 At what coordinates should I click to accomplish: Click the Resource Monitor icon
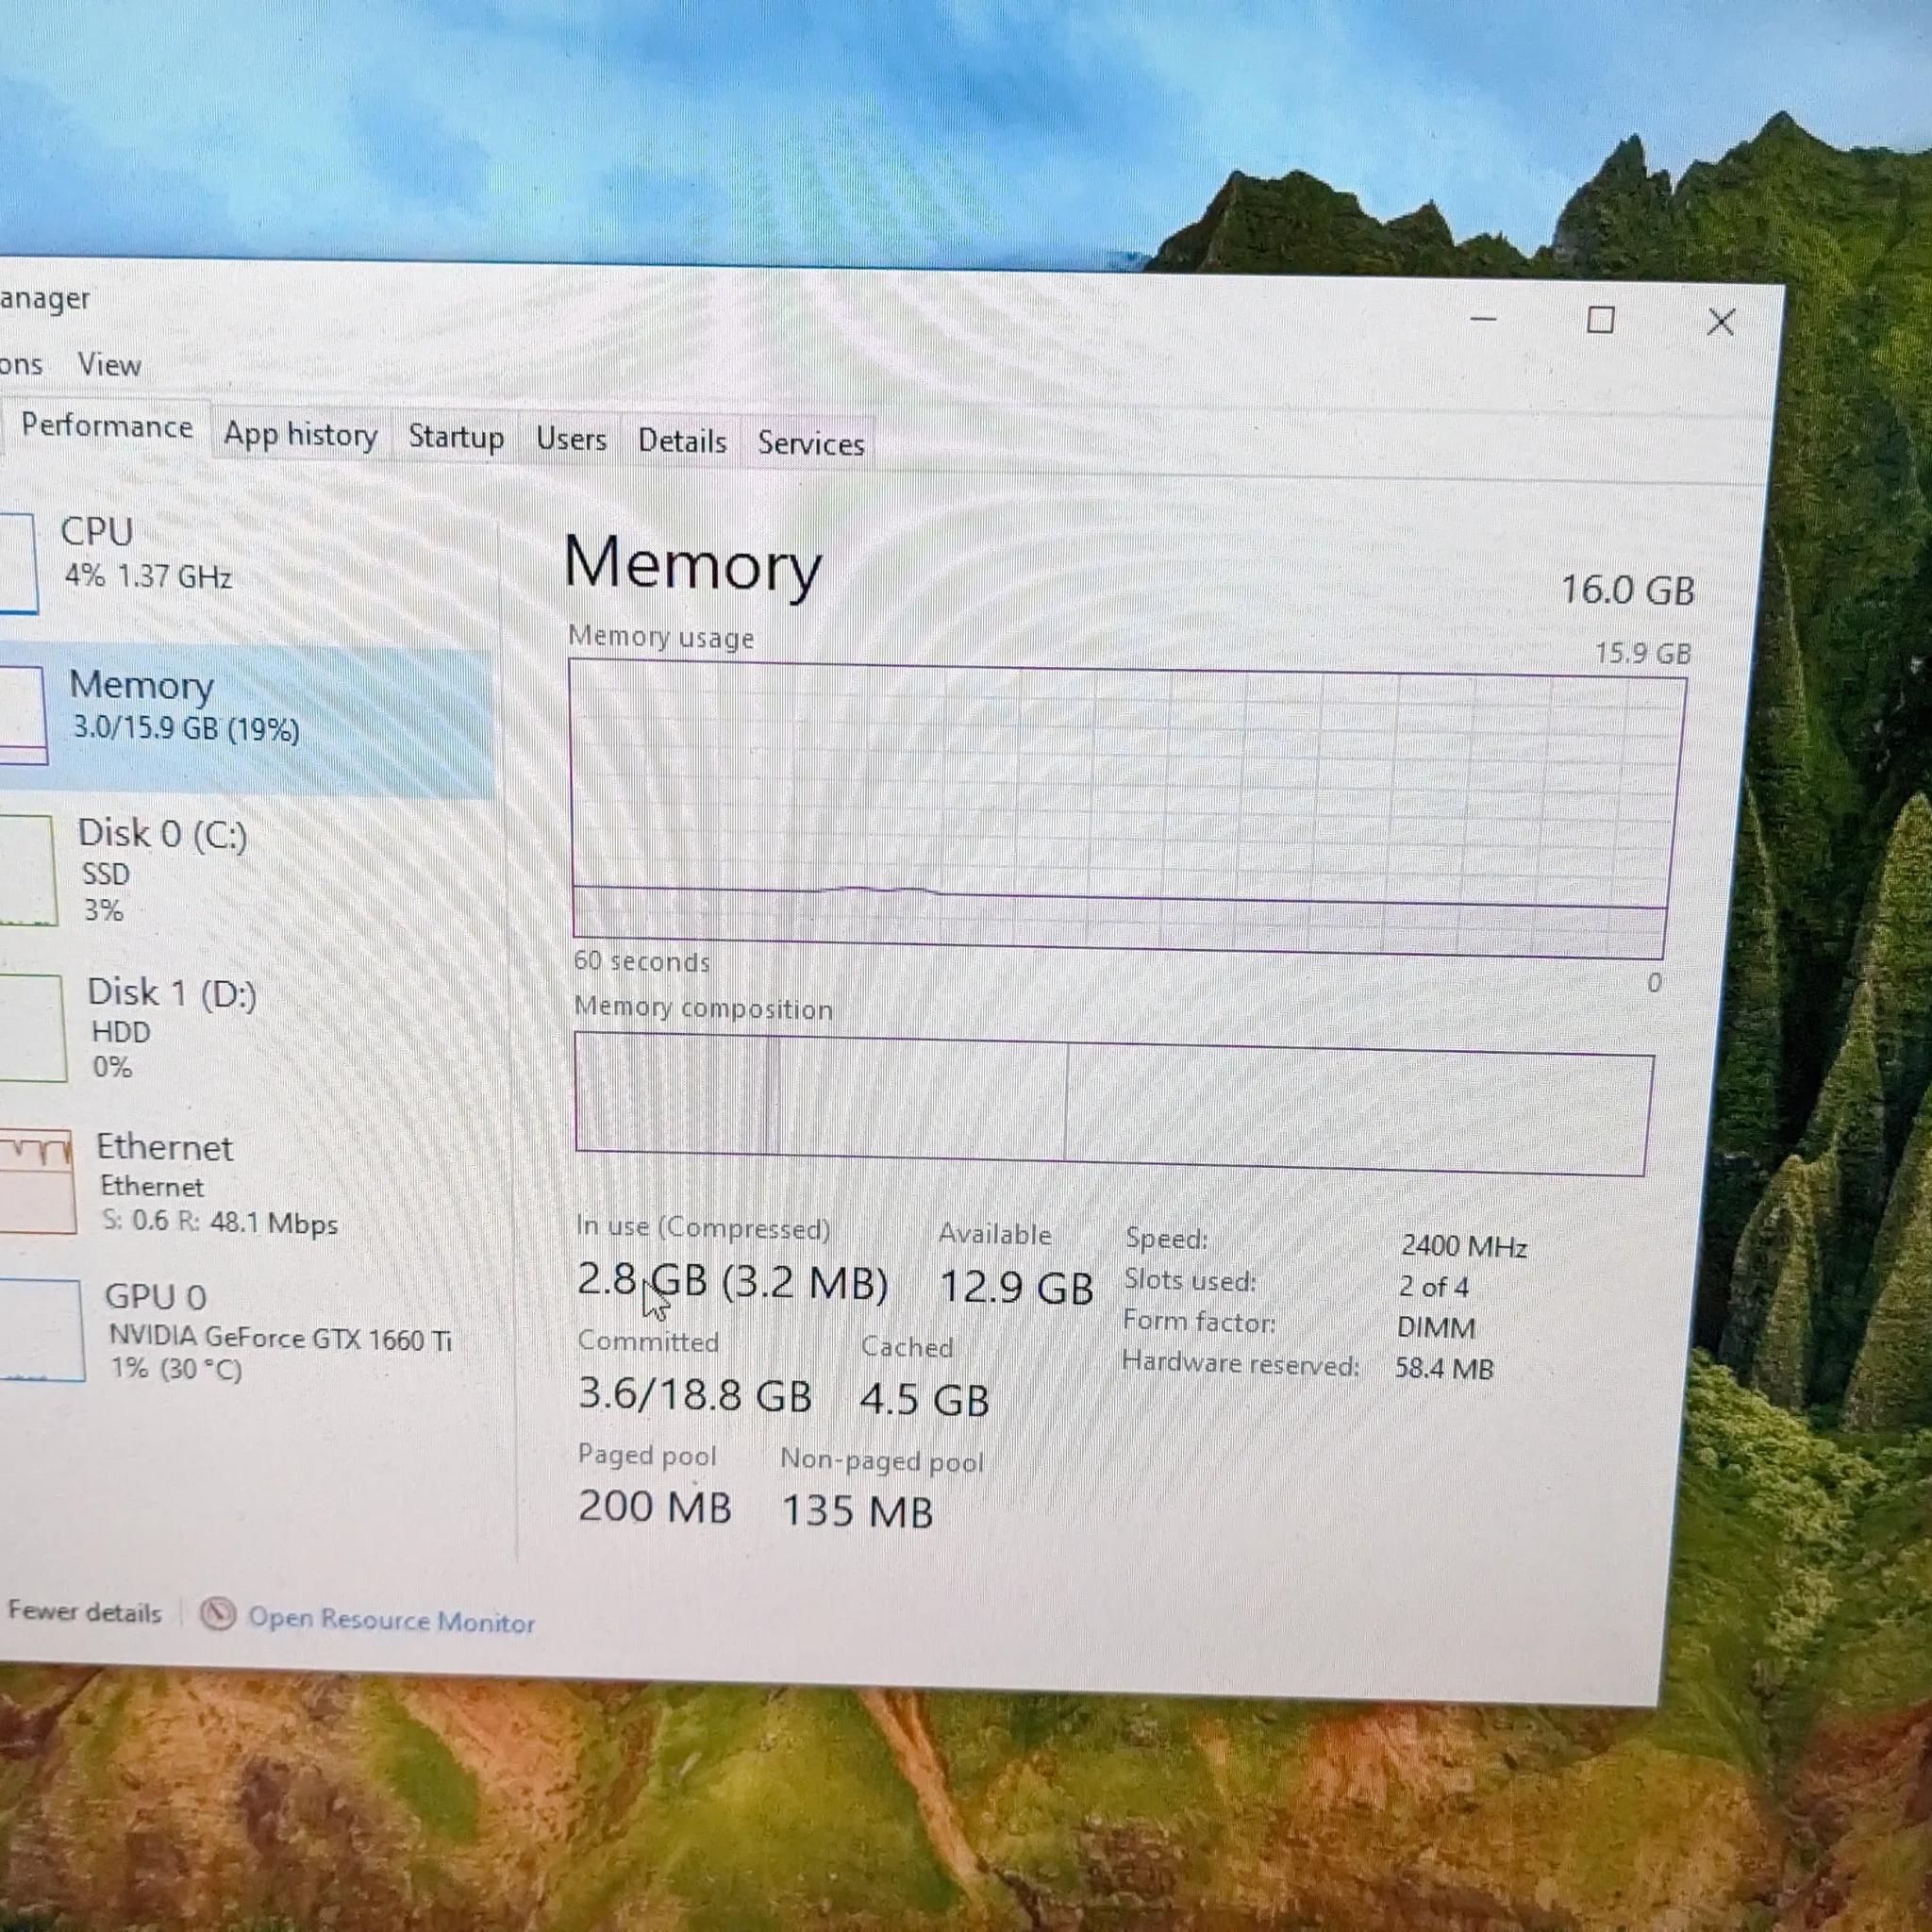click(217, 1614)
